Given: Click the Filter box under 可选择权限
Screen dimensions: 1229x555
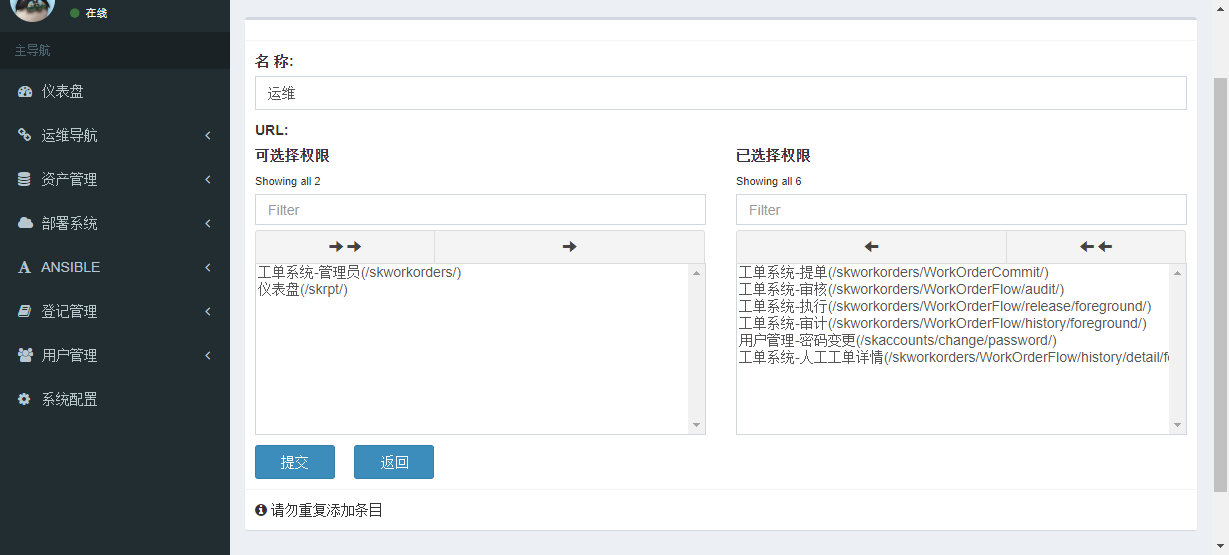Looking at the screenshot, I should [480, 210].
